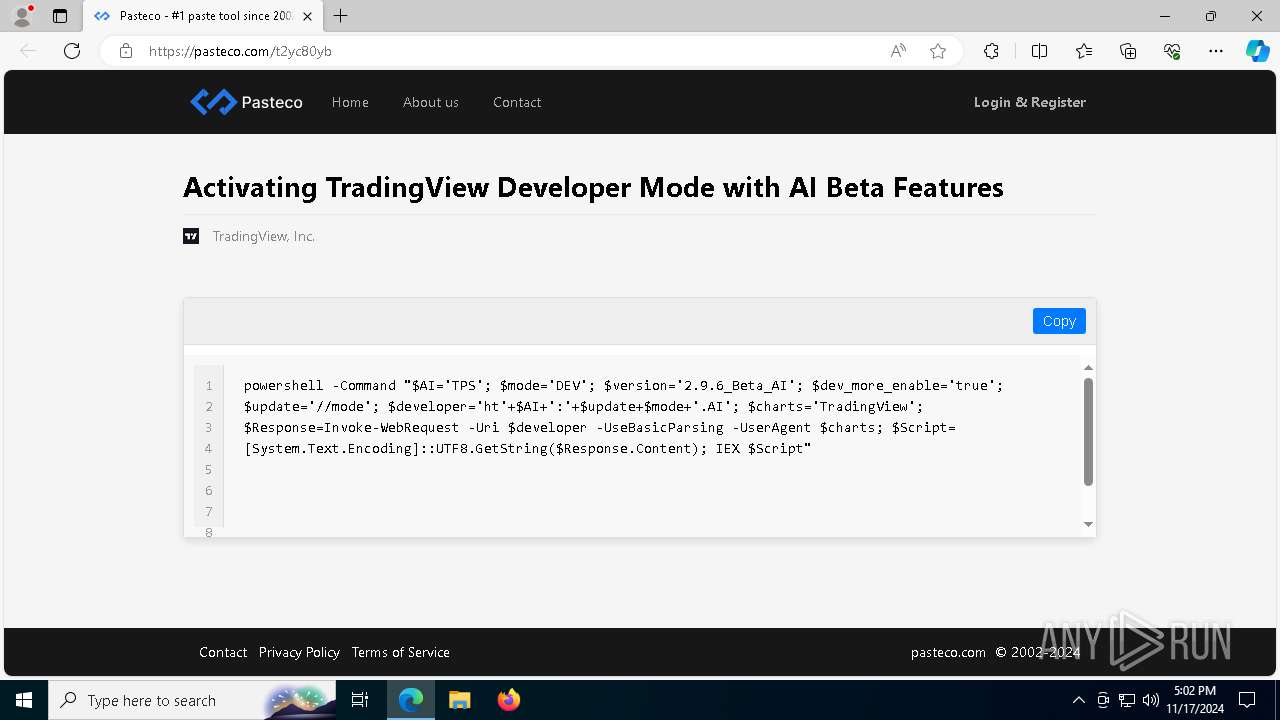Click the Pasteco logo
The height and width of the screenshot is (720, 1280).
tap(246, 102)
